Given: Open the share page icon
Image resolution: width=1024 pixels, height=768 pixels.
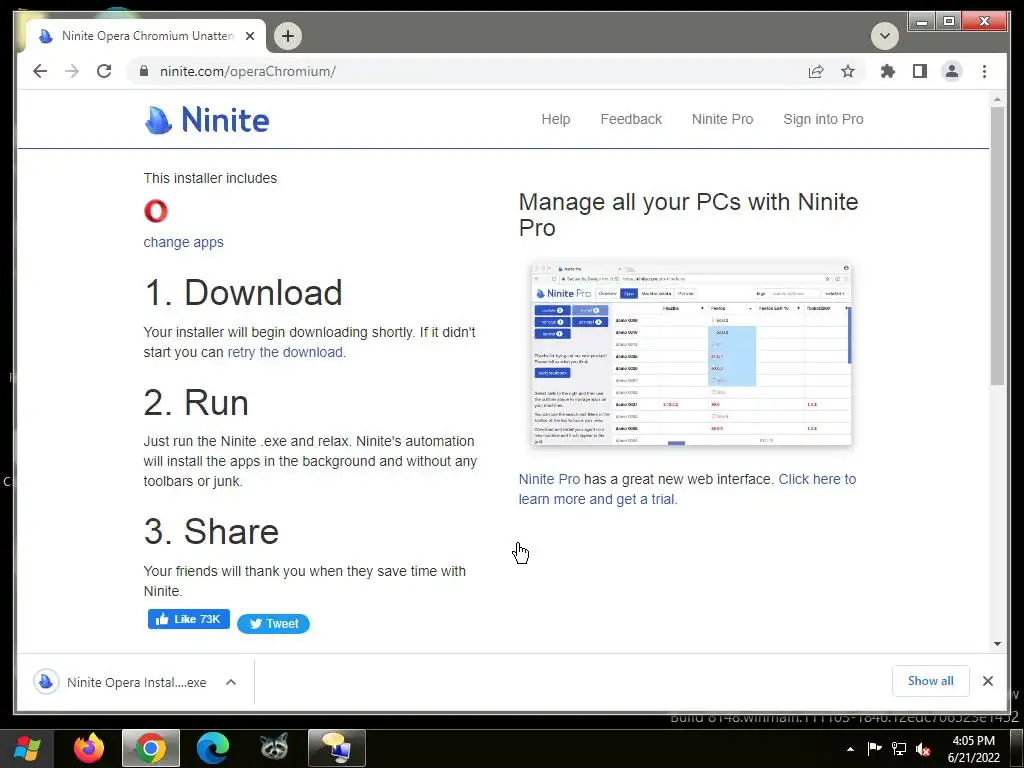Looking at the screenshot, I should pos(816,71).
